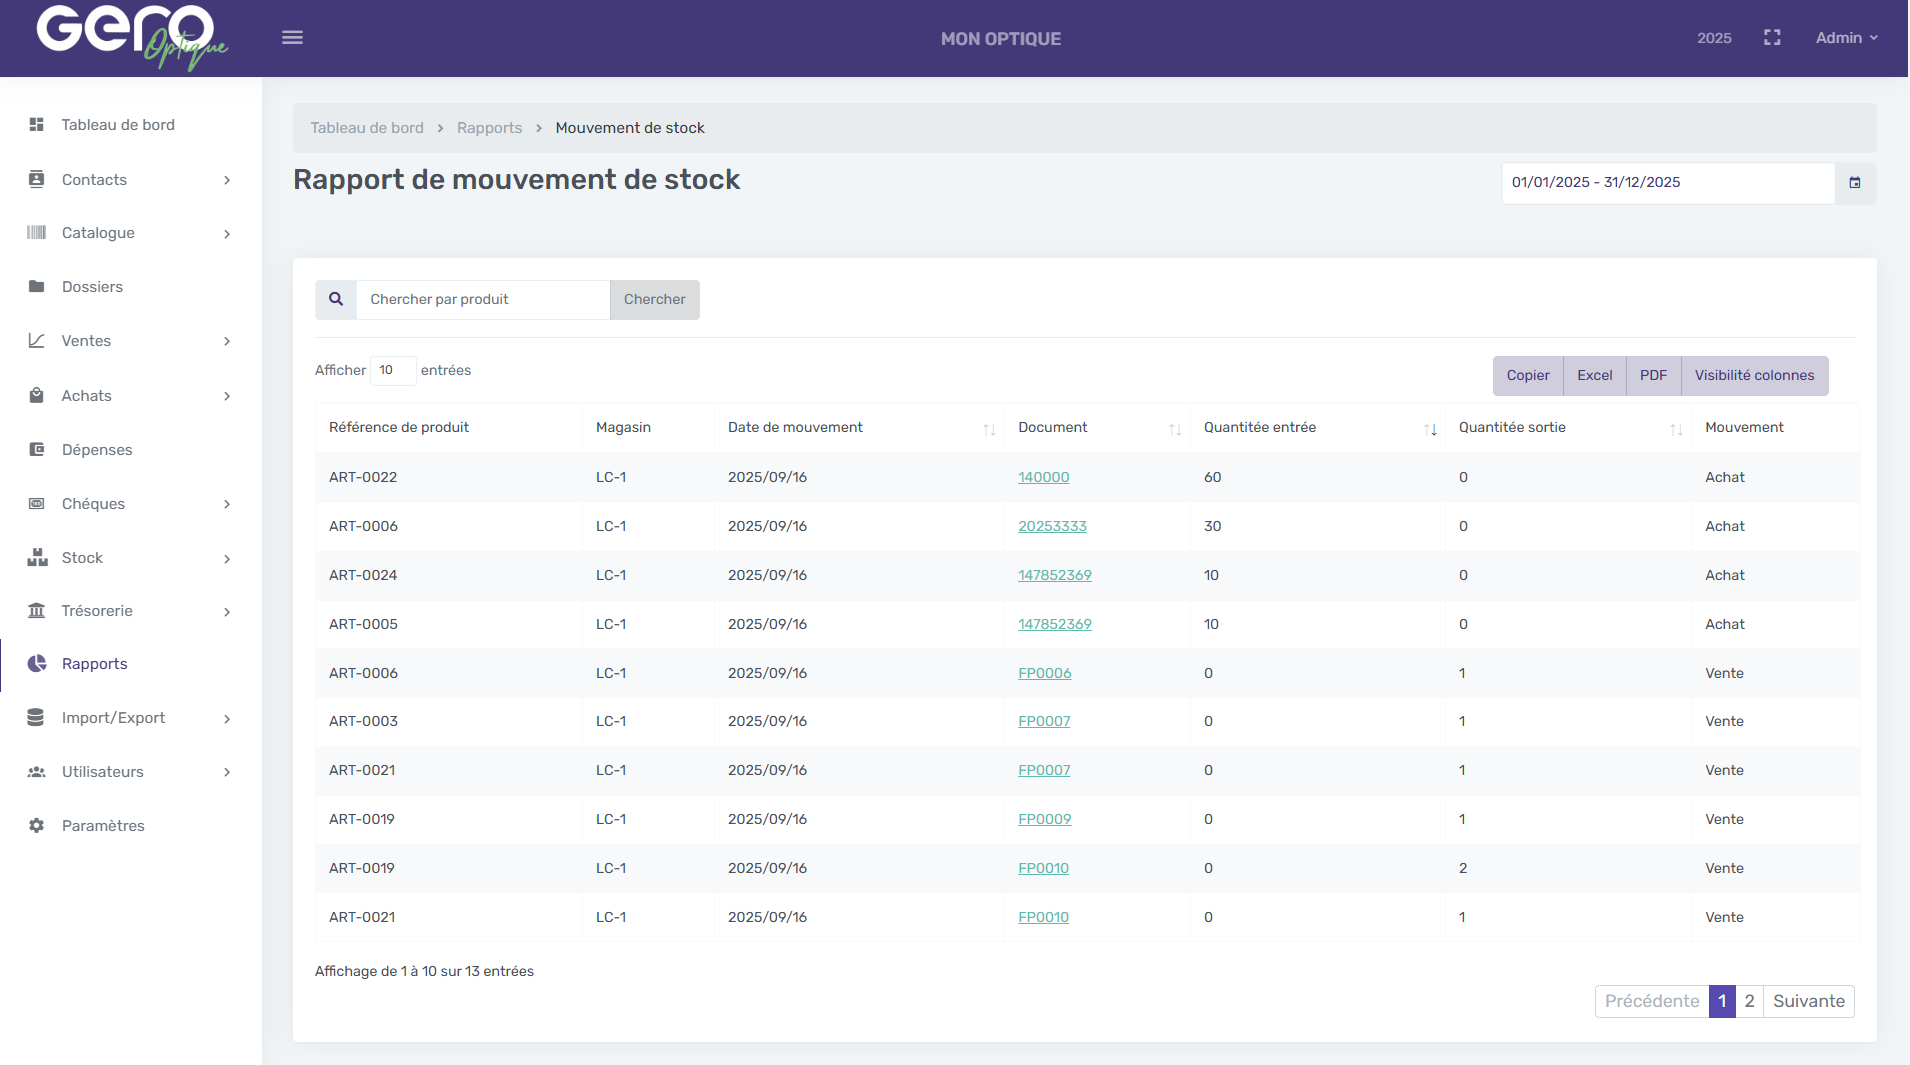Toggle sorting on Quantitée sortie column

pos(1674,428)
